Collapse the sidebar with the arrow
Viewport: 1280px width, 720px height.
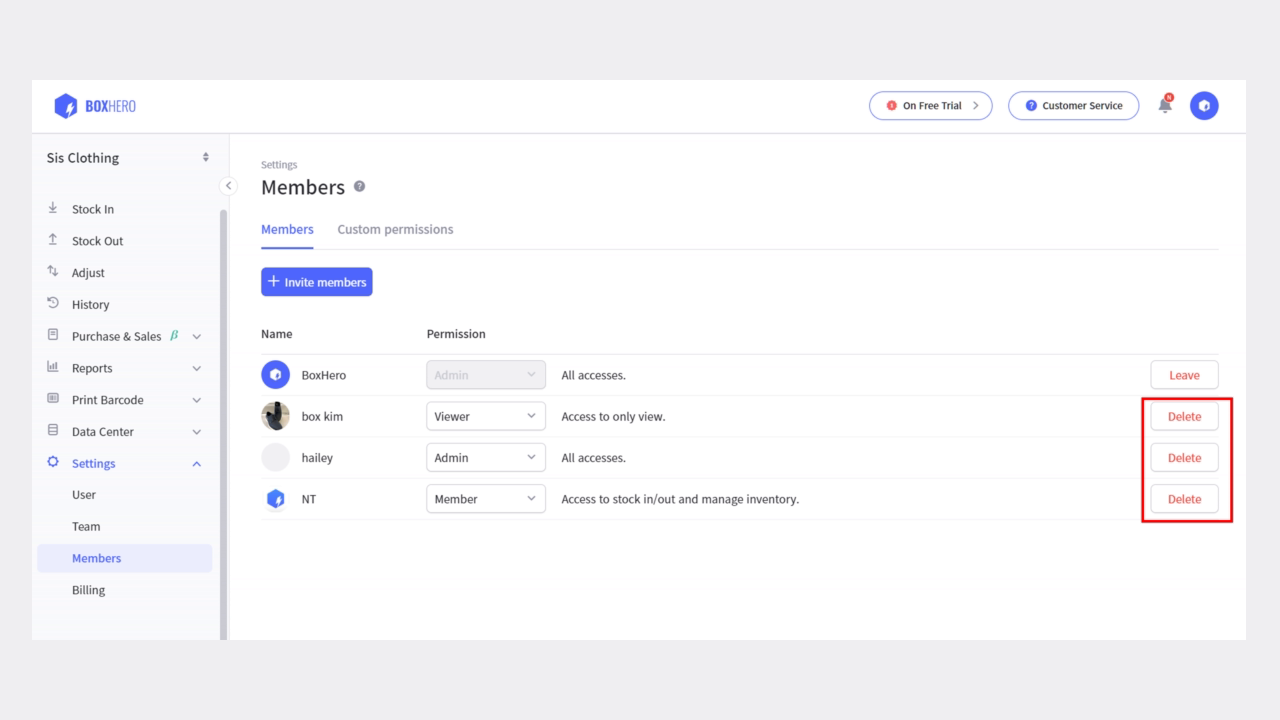228,185
